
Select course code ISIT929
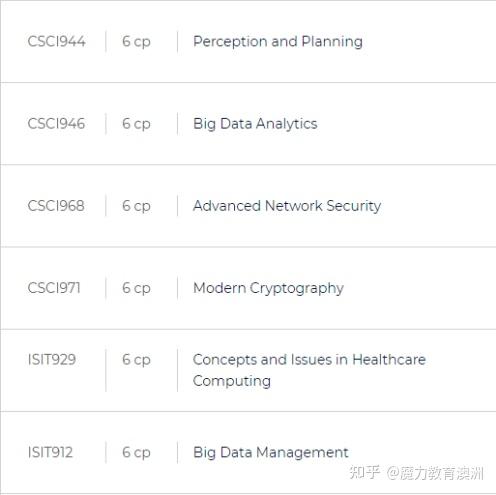click(52, 360)
